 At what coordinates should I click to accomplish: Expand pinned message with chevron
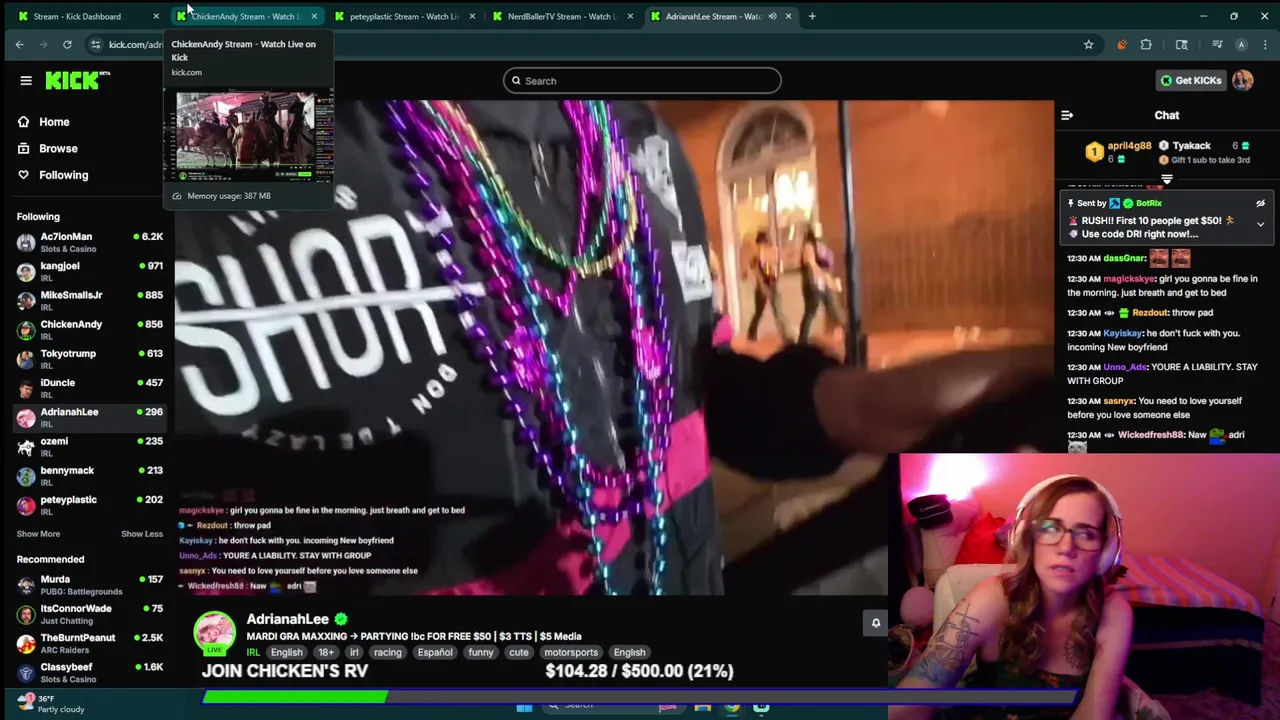[1260, 224]
